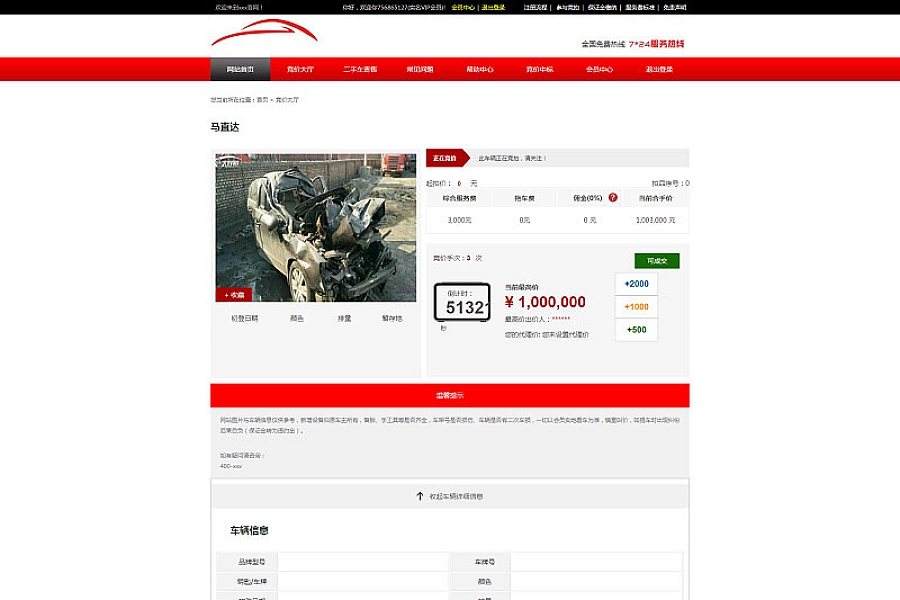Click the red +收藏 button on the photo
900x600 pixels.
pyautogui.click(x=234, y=295)
